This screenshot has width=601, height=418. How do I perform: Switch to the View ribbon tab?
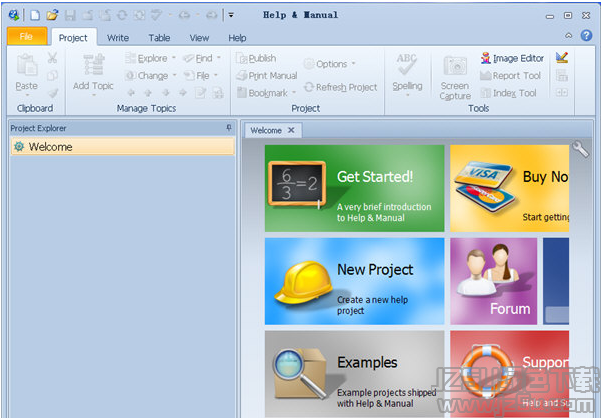(x=199, y=38)
